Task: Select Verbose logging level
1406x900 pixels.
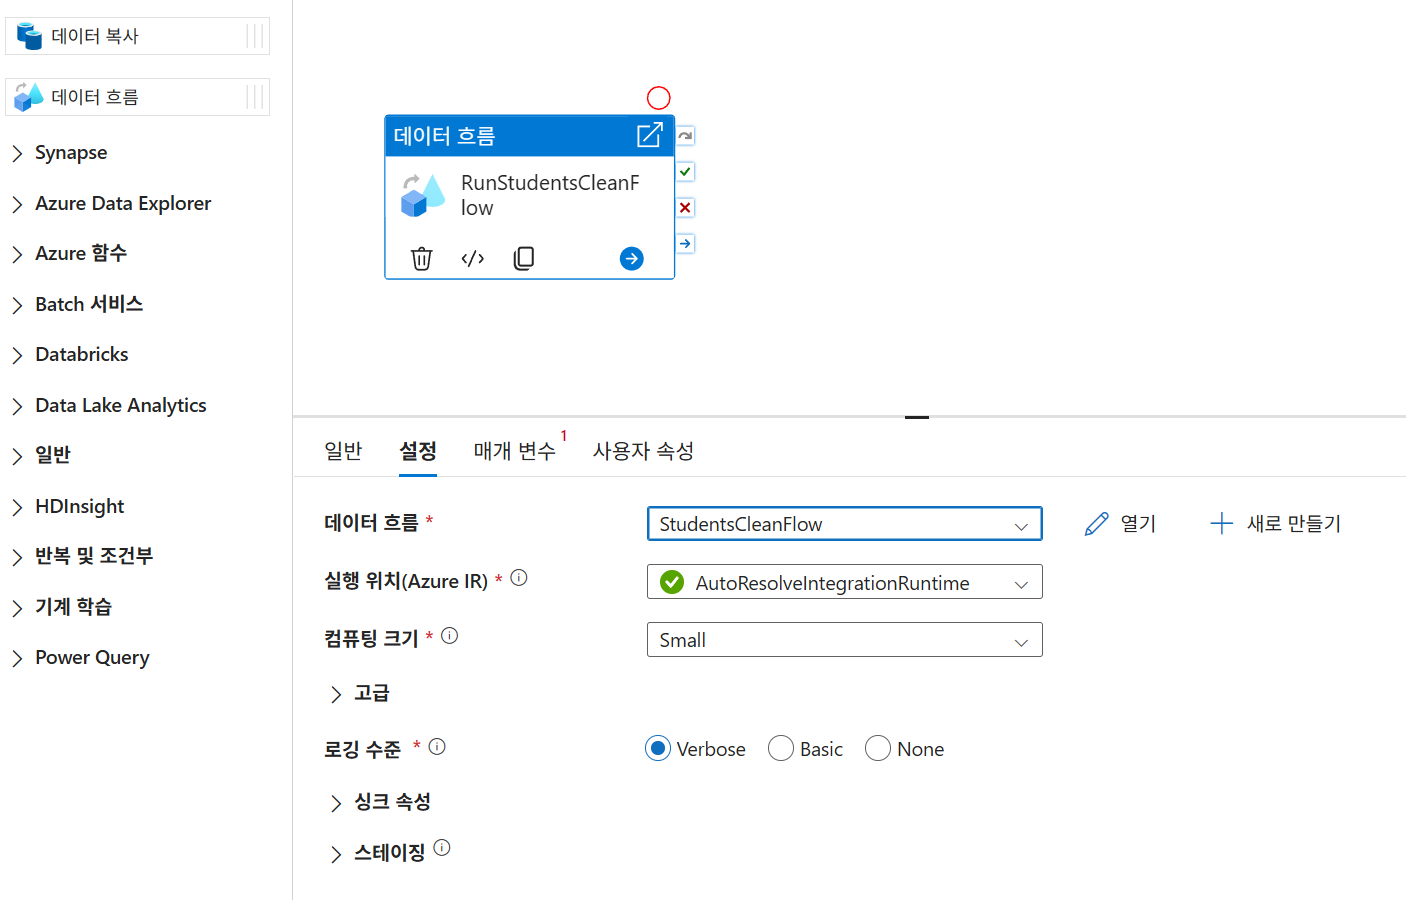Action: [658, 748]
